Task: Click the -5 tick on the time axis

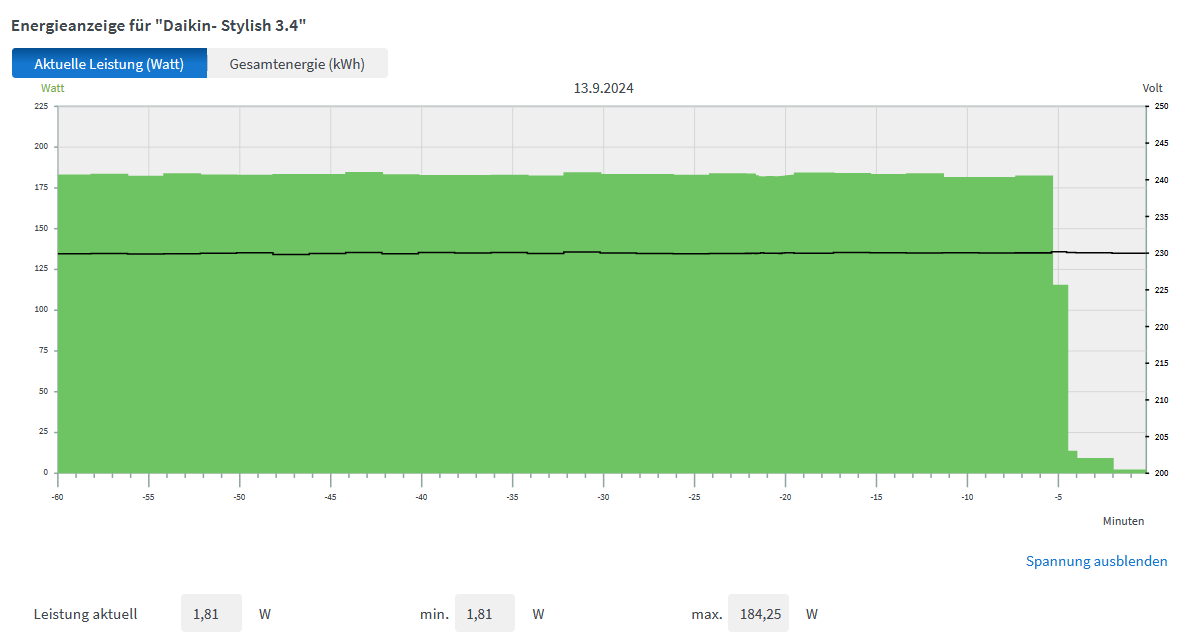Action: point(1058,497)
